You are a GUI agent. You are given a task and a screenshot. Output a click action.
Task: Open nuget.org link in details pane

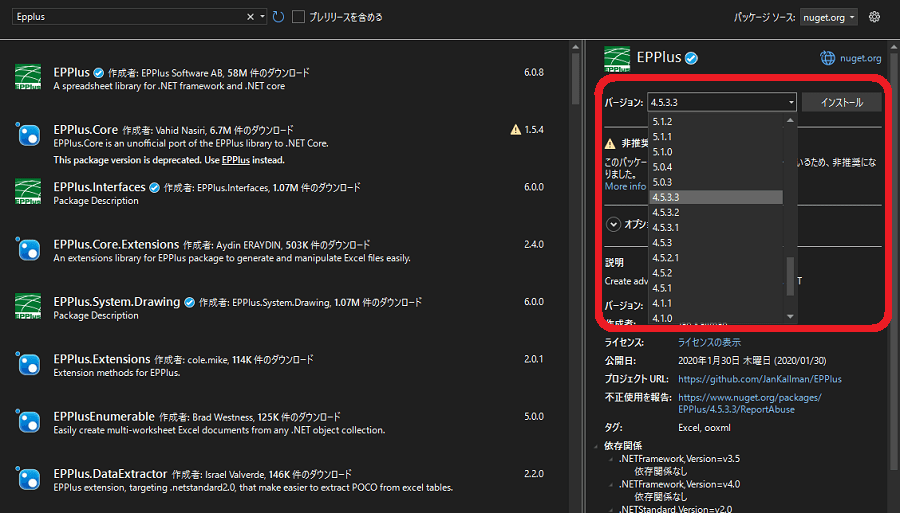click(860, 58)
